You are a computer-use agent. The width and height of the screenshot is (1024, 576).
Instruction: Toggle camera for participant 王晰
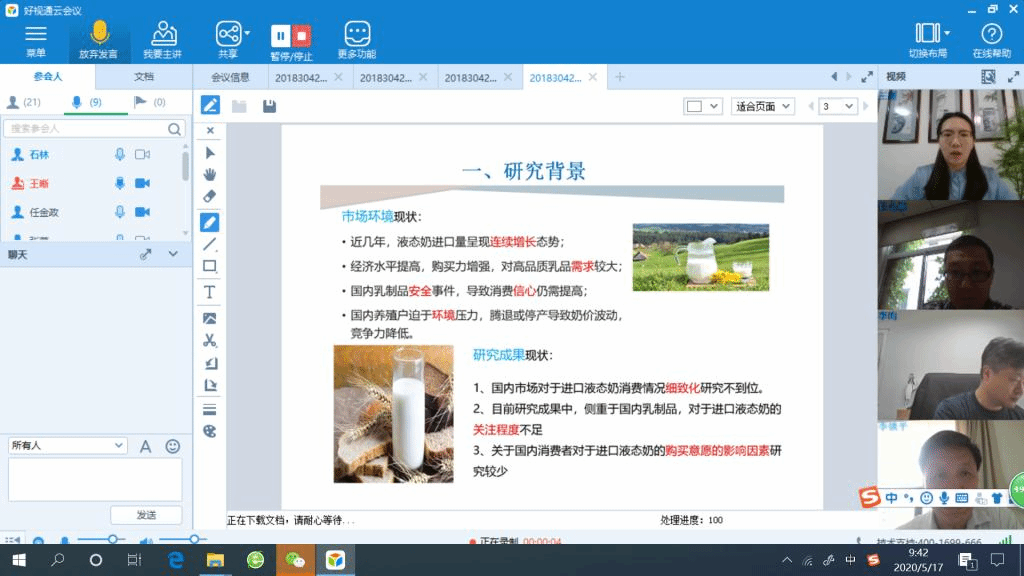click(x=142, y=183)
